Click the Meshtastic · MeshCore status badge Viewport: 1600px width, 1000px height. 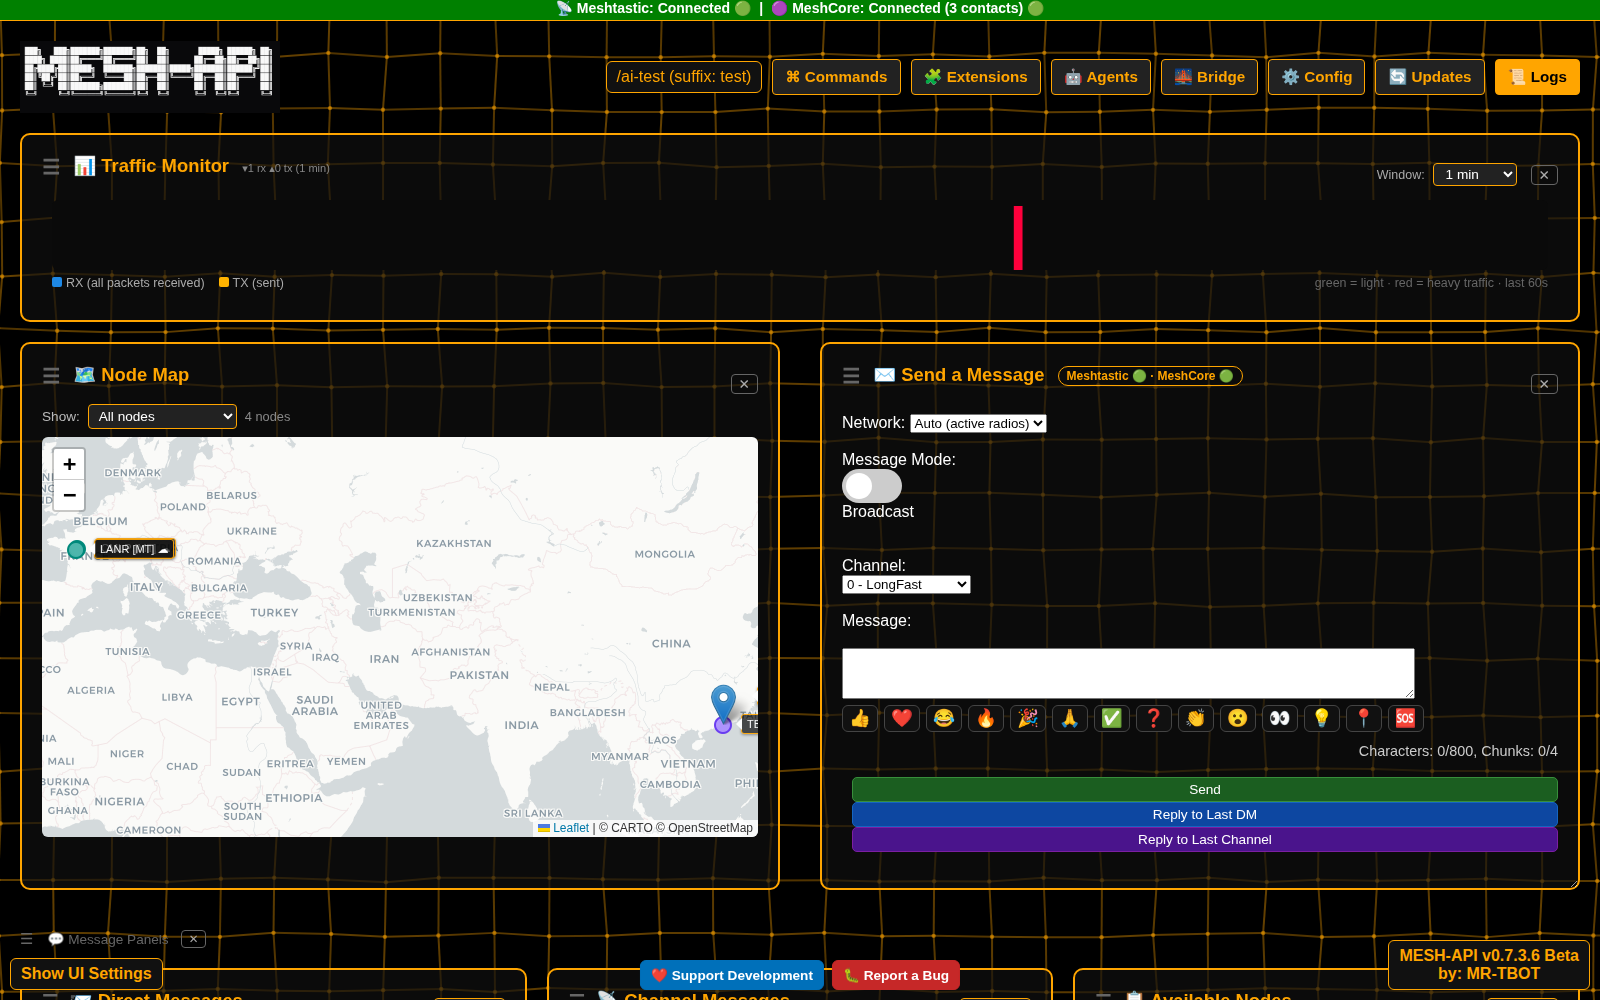[1150, 376]
